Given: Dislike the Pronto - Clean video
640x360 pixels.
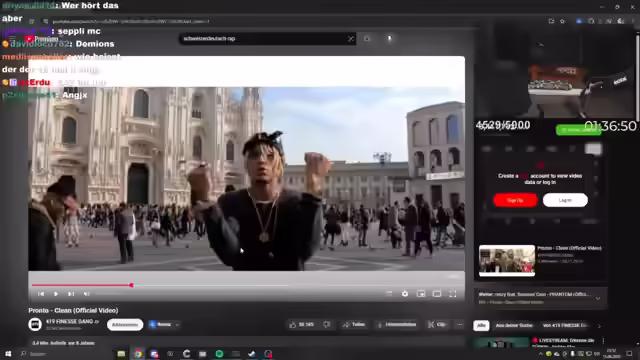Looking at the screenshot, I should [327, 325].
